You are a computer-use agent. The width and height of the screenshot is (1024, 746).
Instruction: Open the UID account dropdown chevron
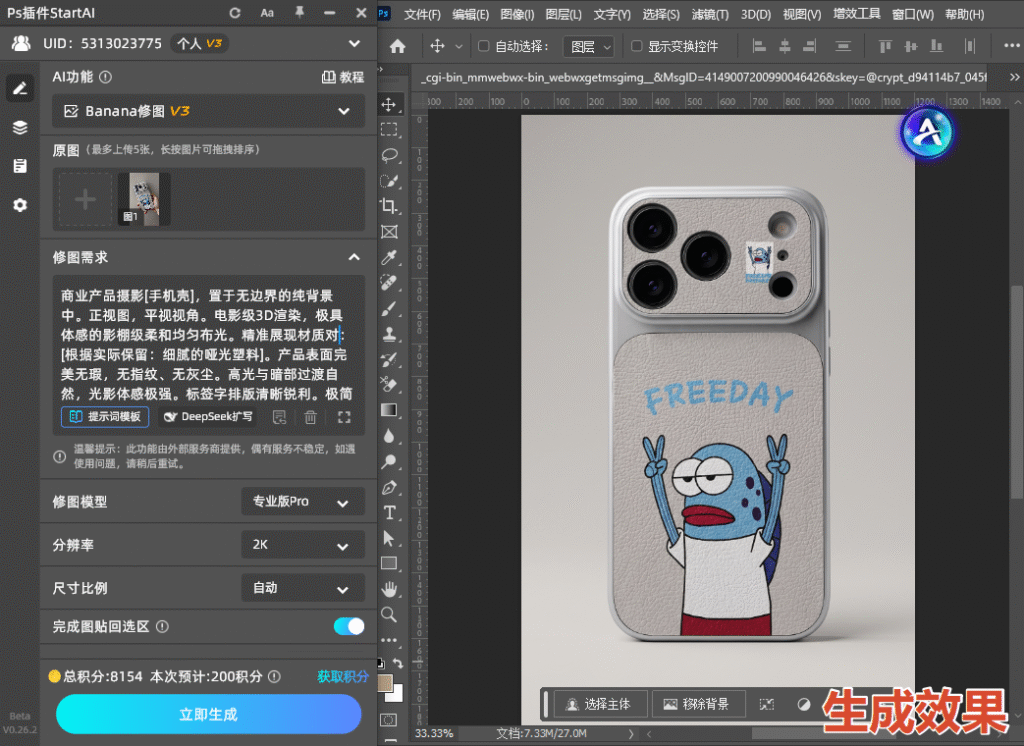[x=354, y=44]
